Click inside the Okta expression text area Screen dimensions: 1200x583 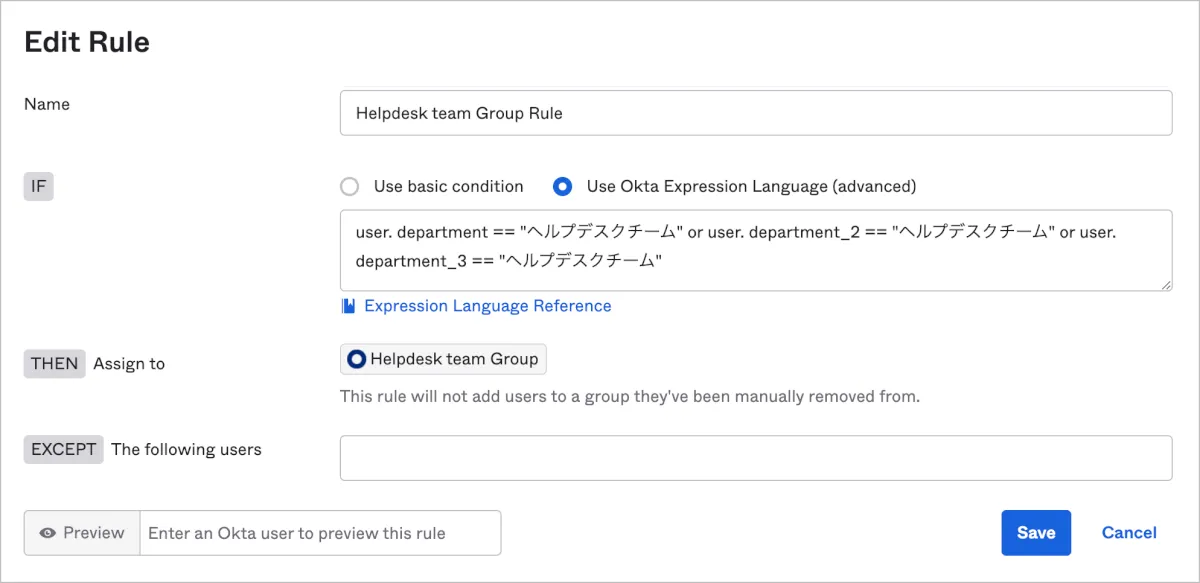(x=755, y=250)
